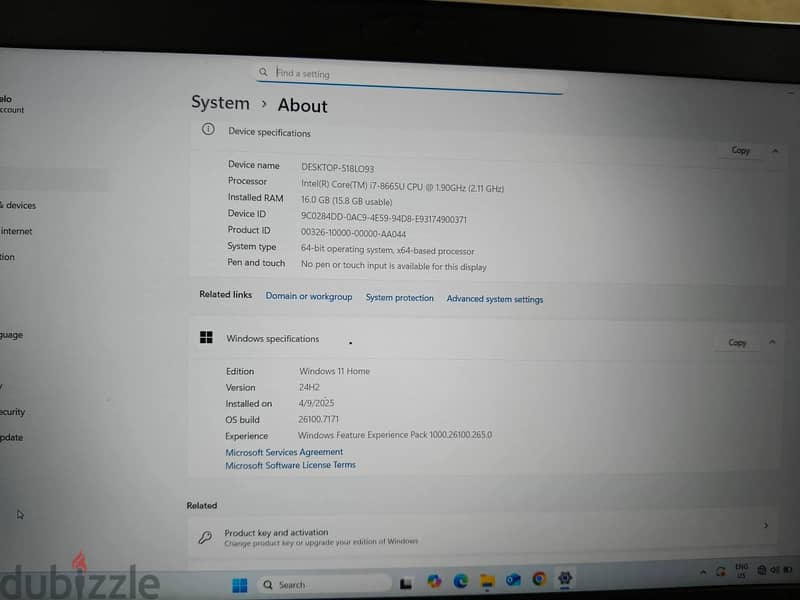Image resolution: width=800 pixels, height=600 pixels.
Task: Open Product key and activation
Action: tap(482, 534)
